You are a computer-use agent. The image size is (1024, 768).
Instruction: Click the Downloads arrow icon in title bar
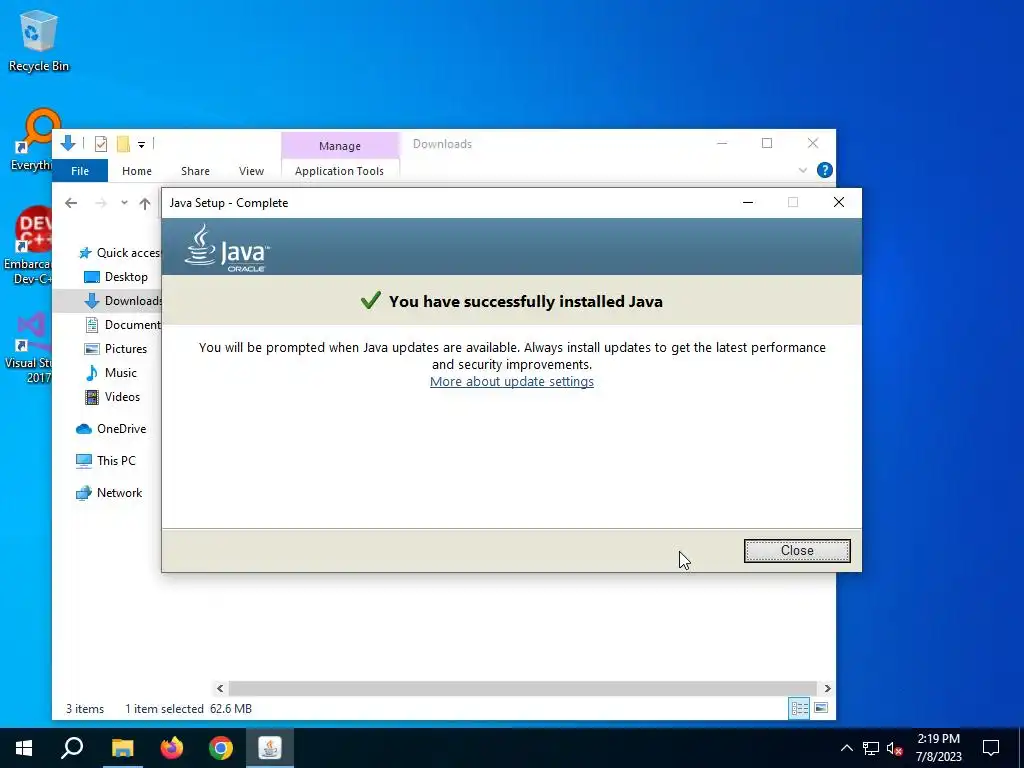pyautogui.click(x=68, y=143)
